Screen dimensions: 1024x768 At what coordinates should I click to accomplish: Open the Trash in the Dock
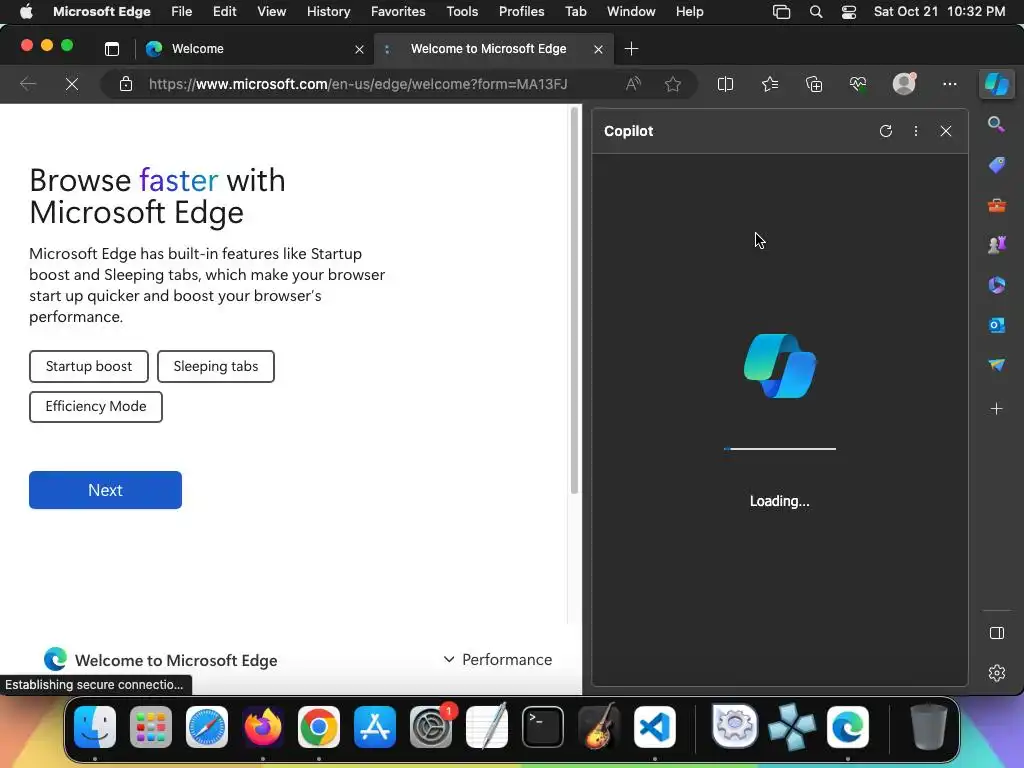(x=929, y=726)
